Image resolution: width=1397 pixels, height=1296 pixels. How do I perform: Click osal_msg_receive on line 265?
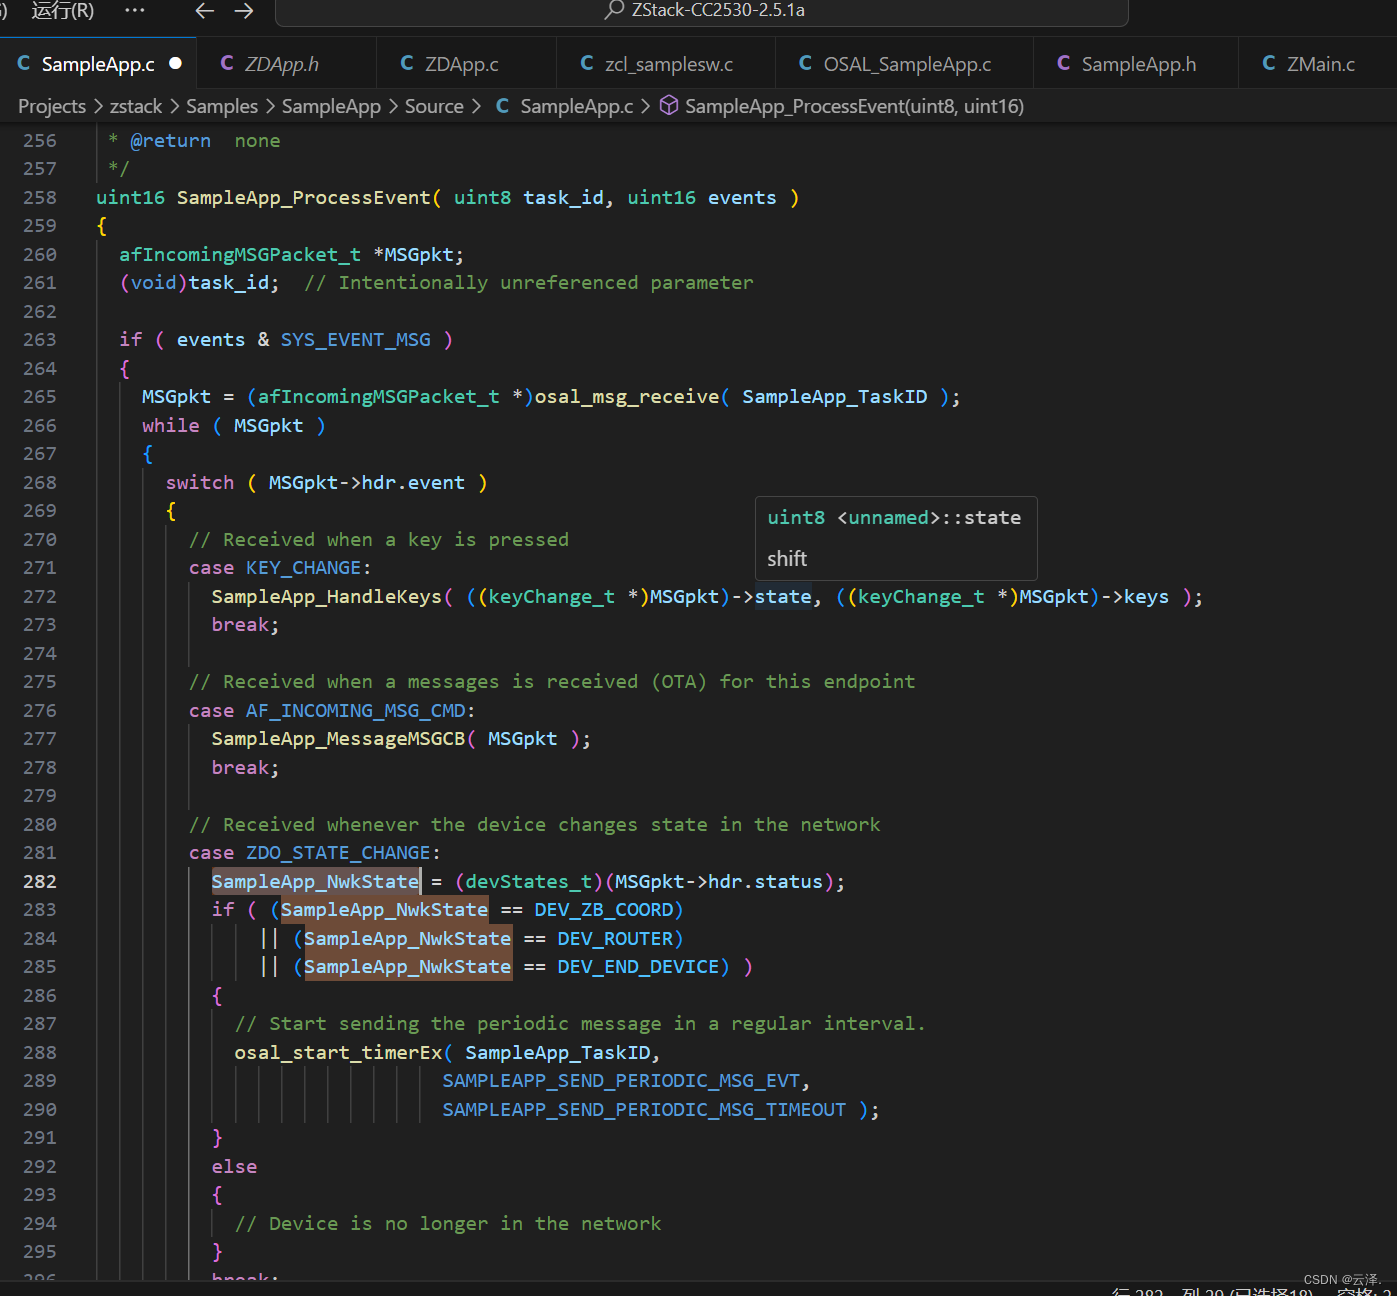626,396
